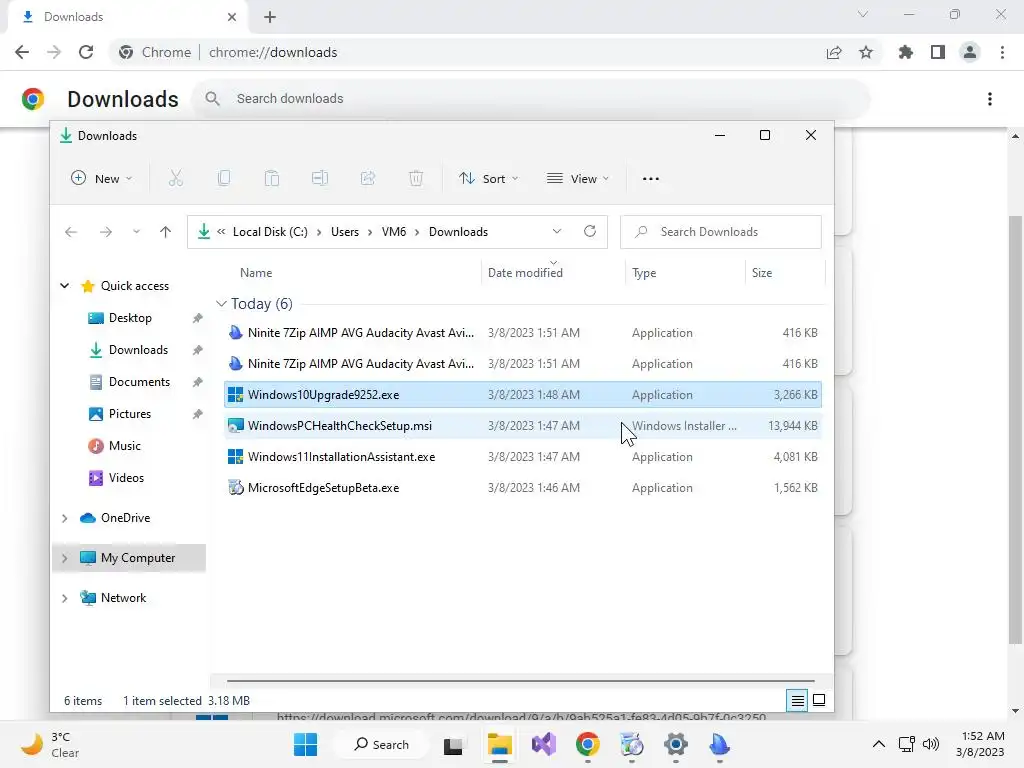Click Chrome page vertical scrollbar
The width and height of the screenshot is (1024, 768).
1015,428
